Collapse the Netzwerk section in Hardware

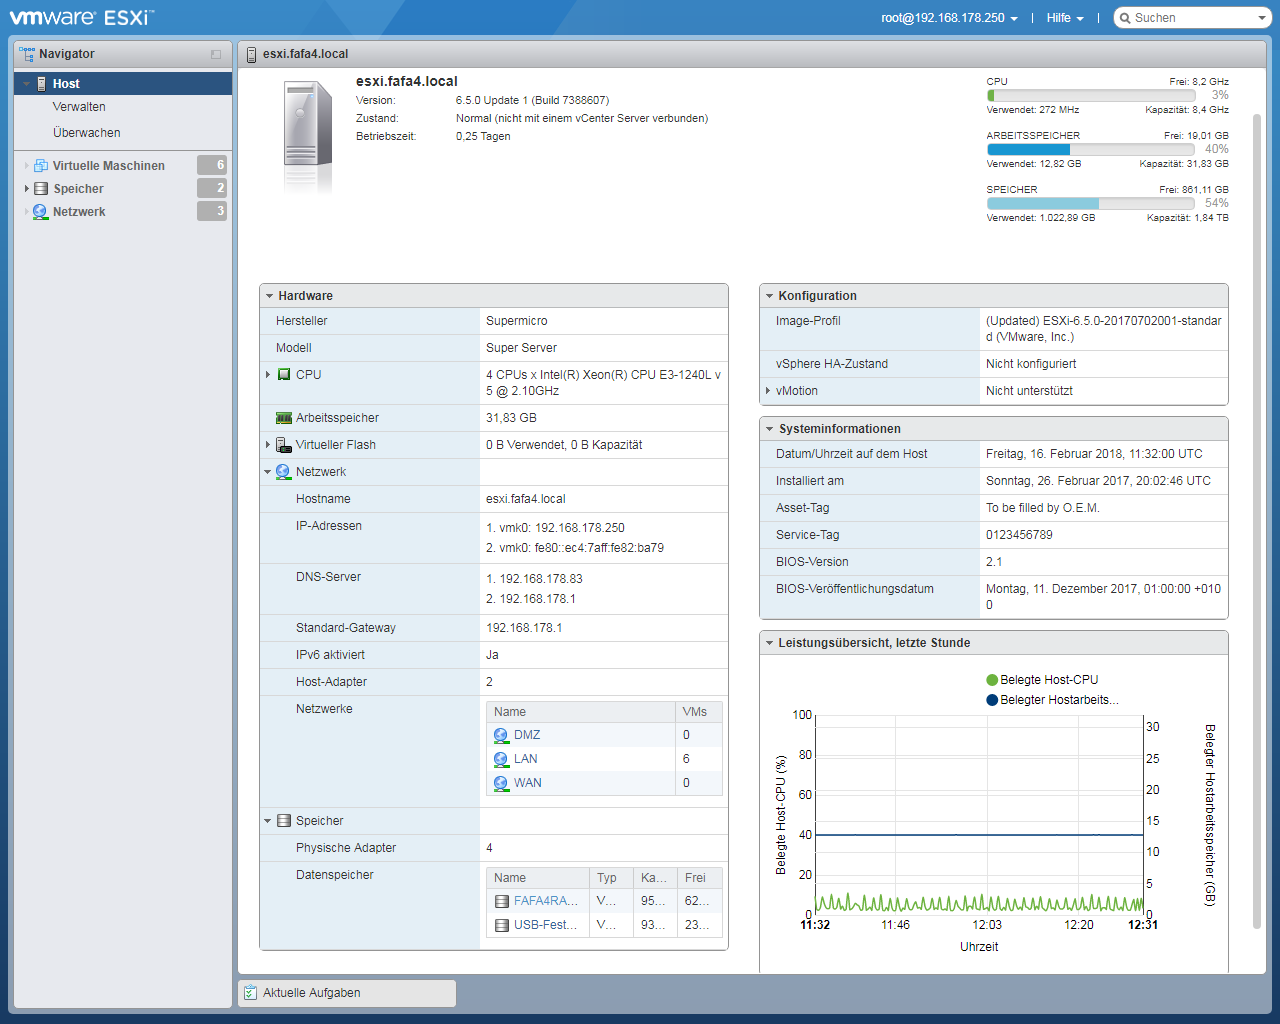(x=267, y=472)
